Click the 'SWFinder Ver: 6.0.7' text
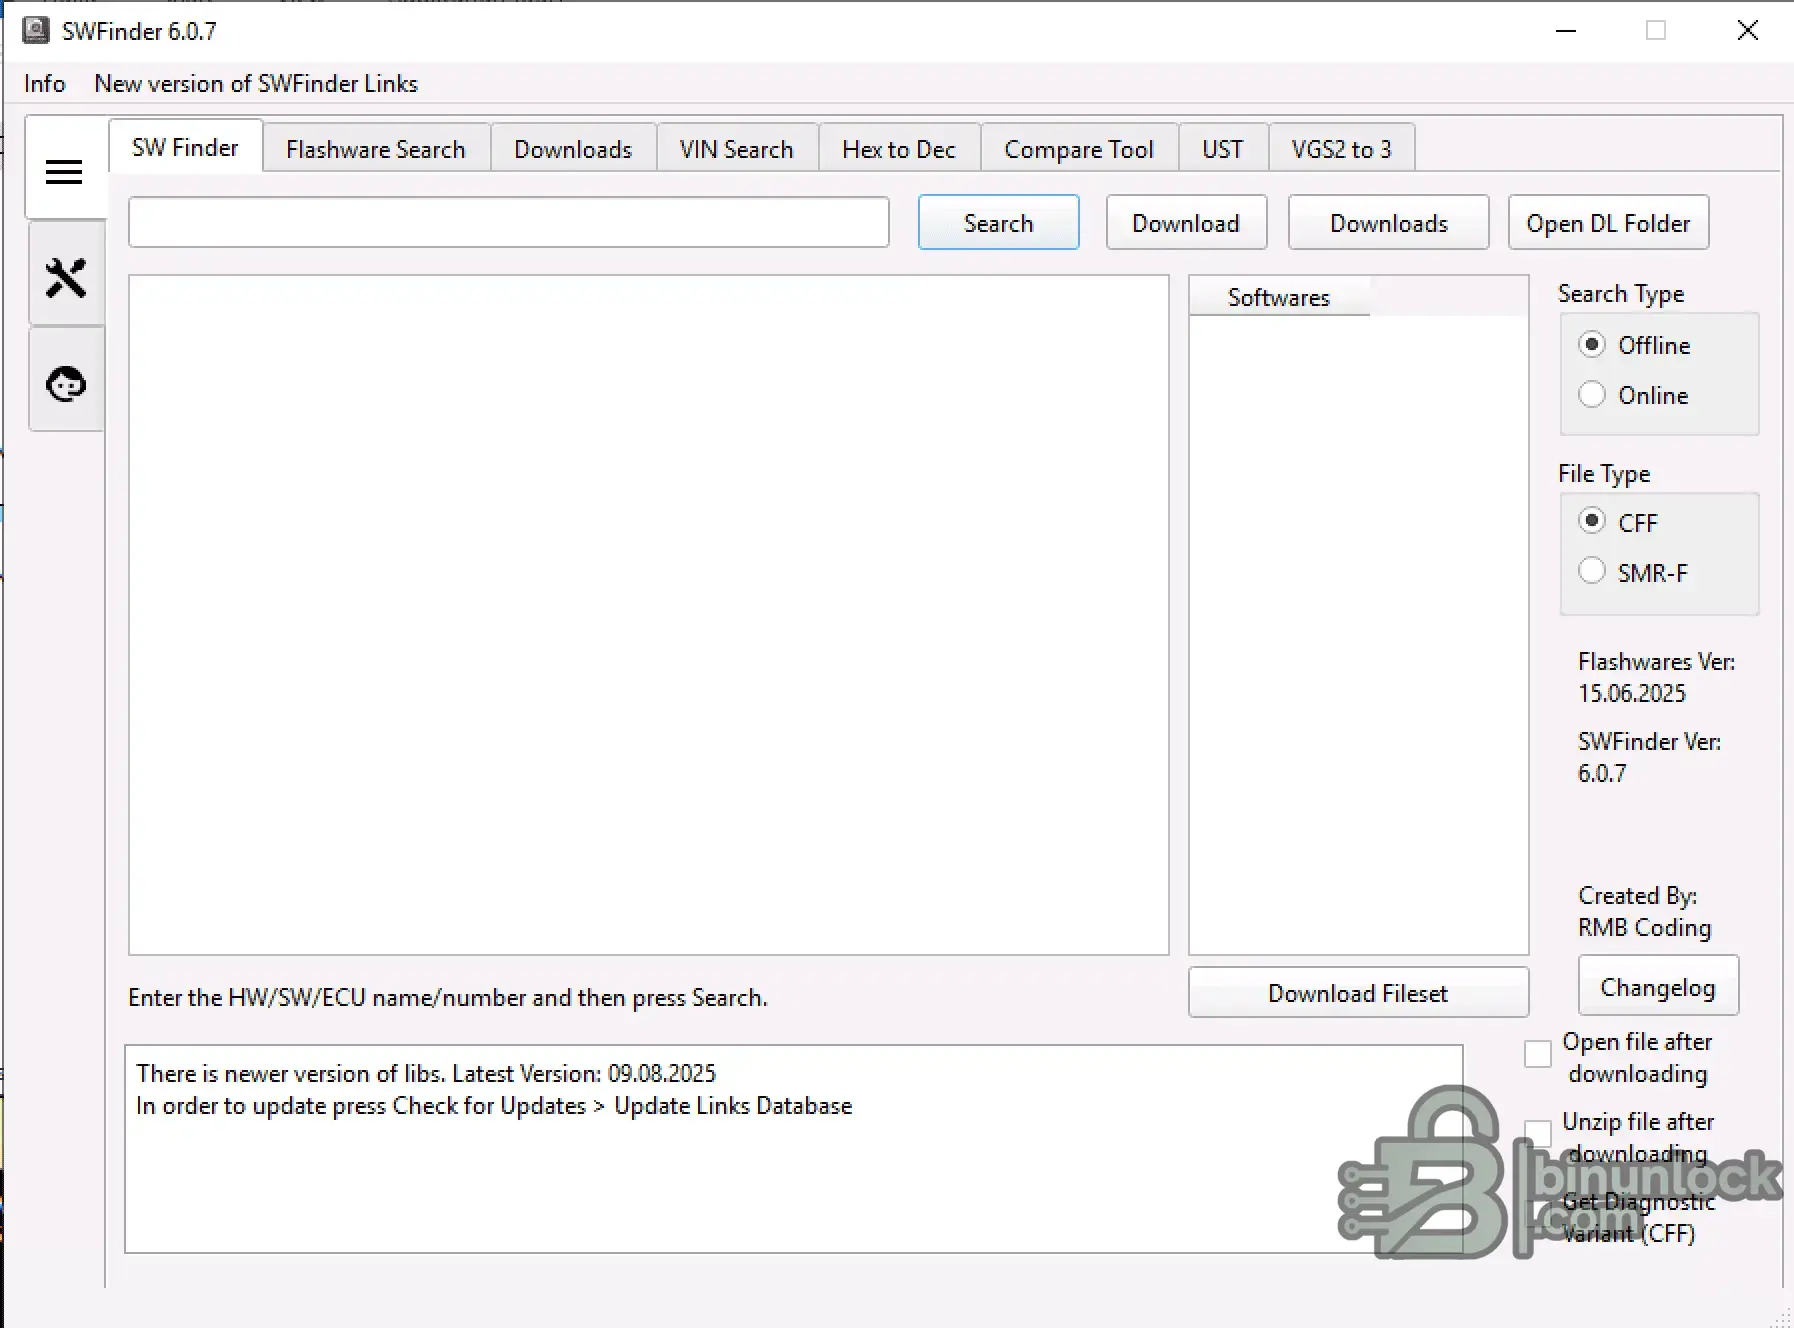 pos(1650,757)
